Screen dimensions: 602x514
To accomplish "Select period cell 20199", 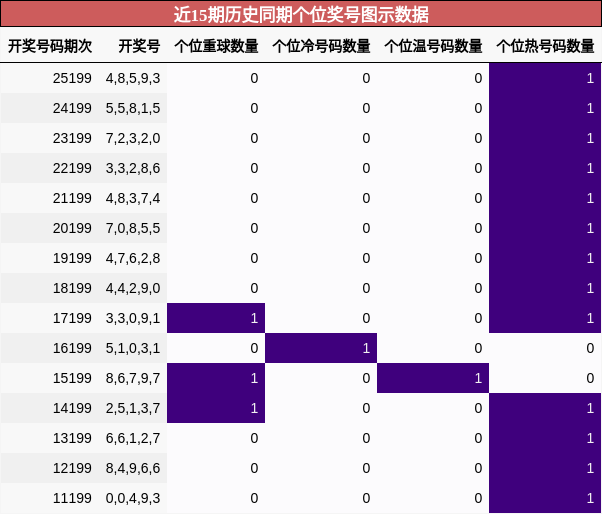I will click(72, 228).
